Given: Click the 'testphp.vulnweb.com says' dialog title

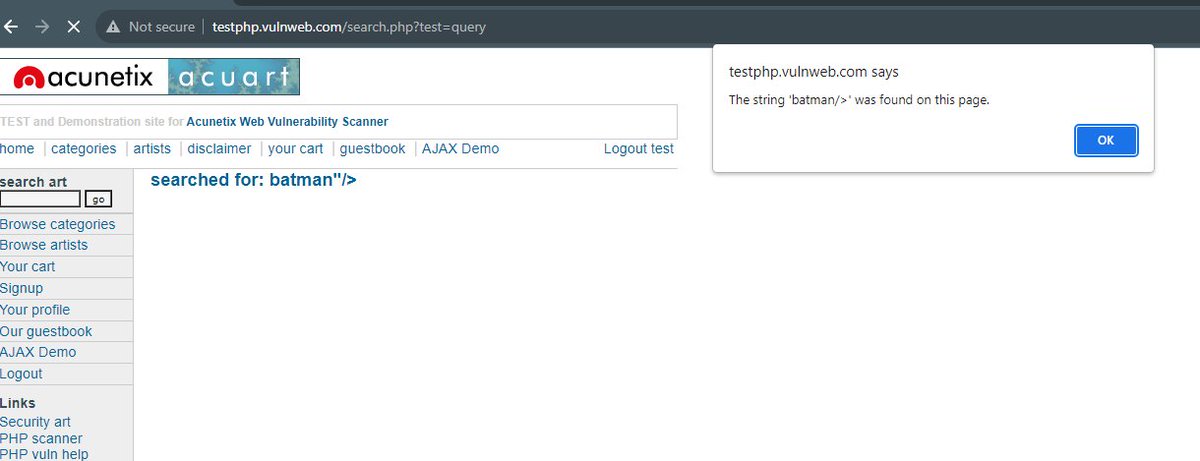Looking at the screenshot, I should click(814, 72).
